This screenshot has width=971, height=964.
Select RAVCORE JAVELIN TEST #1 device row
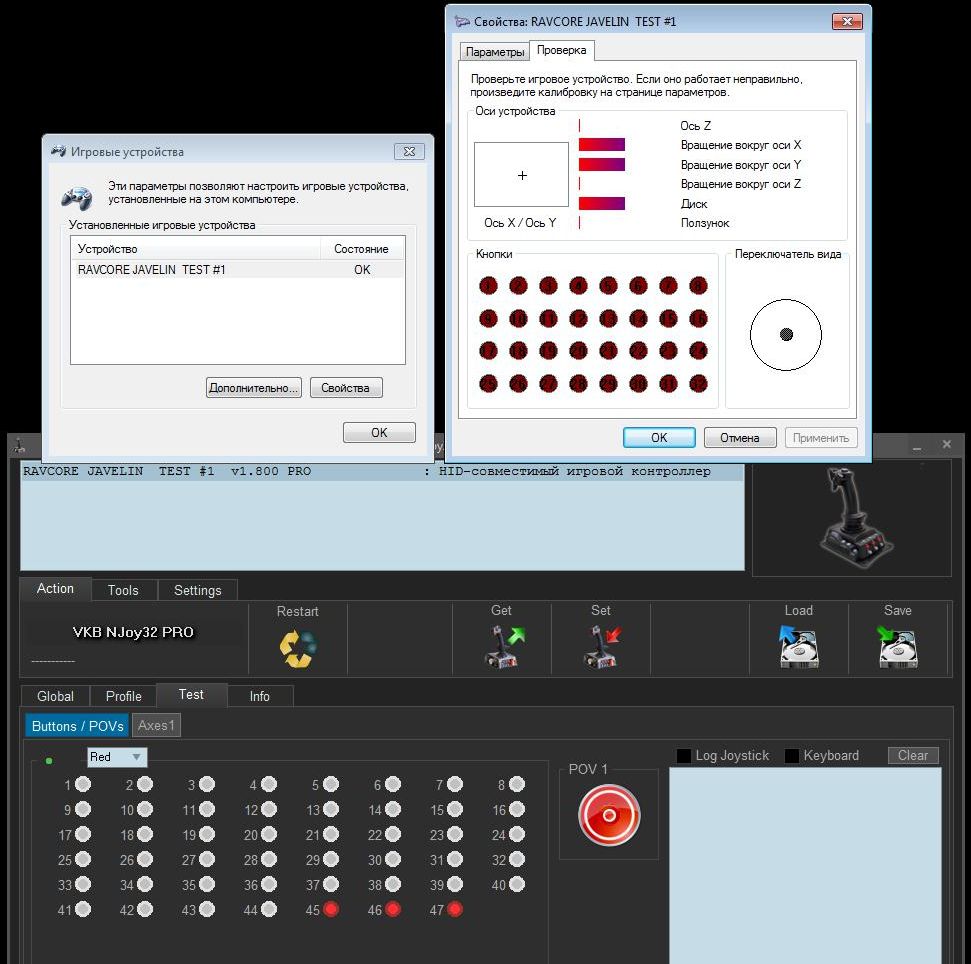click(238, 269)
